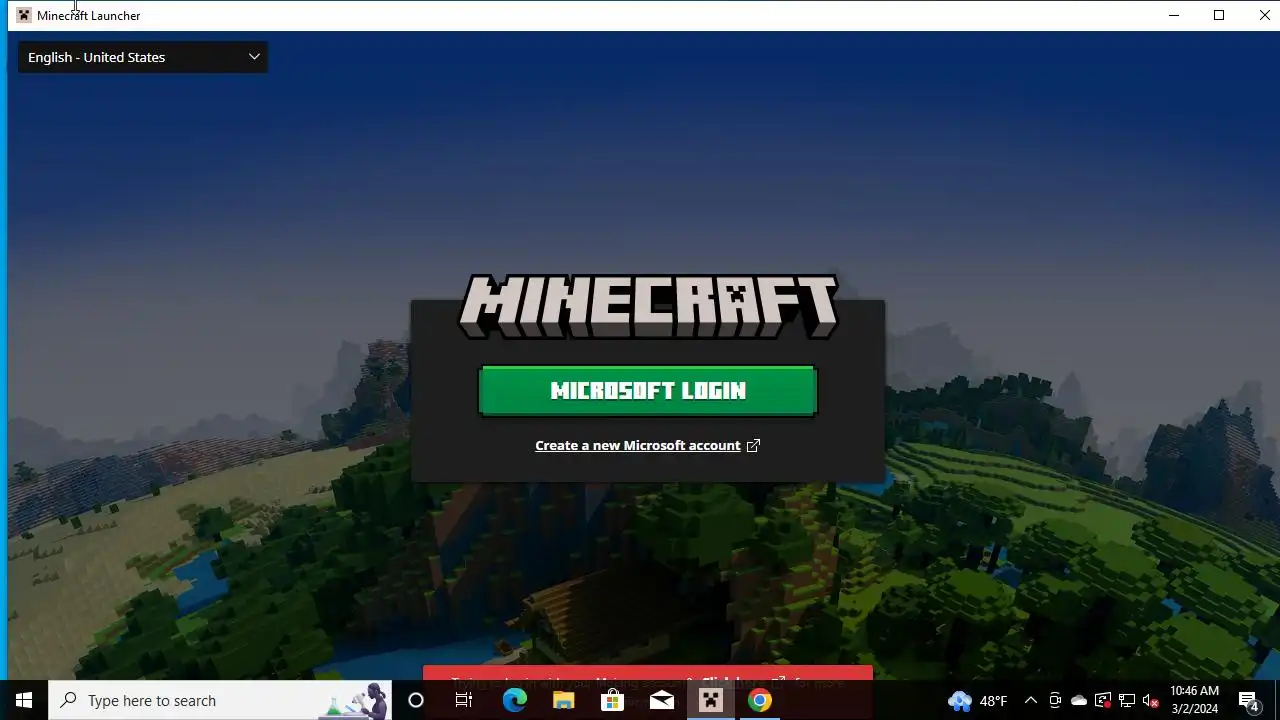This screenshot has width=1280, height=720.
Task: Show hidden system tray icons
Action: click(x=1031, y=701)
